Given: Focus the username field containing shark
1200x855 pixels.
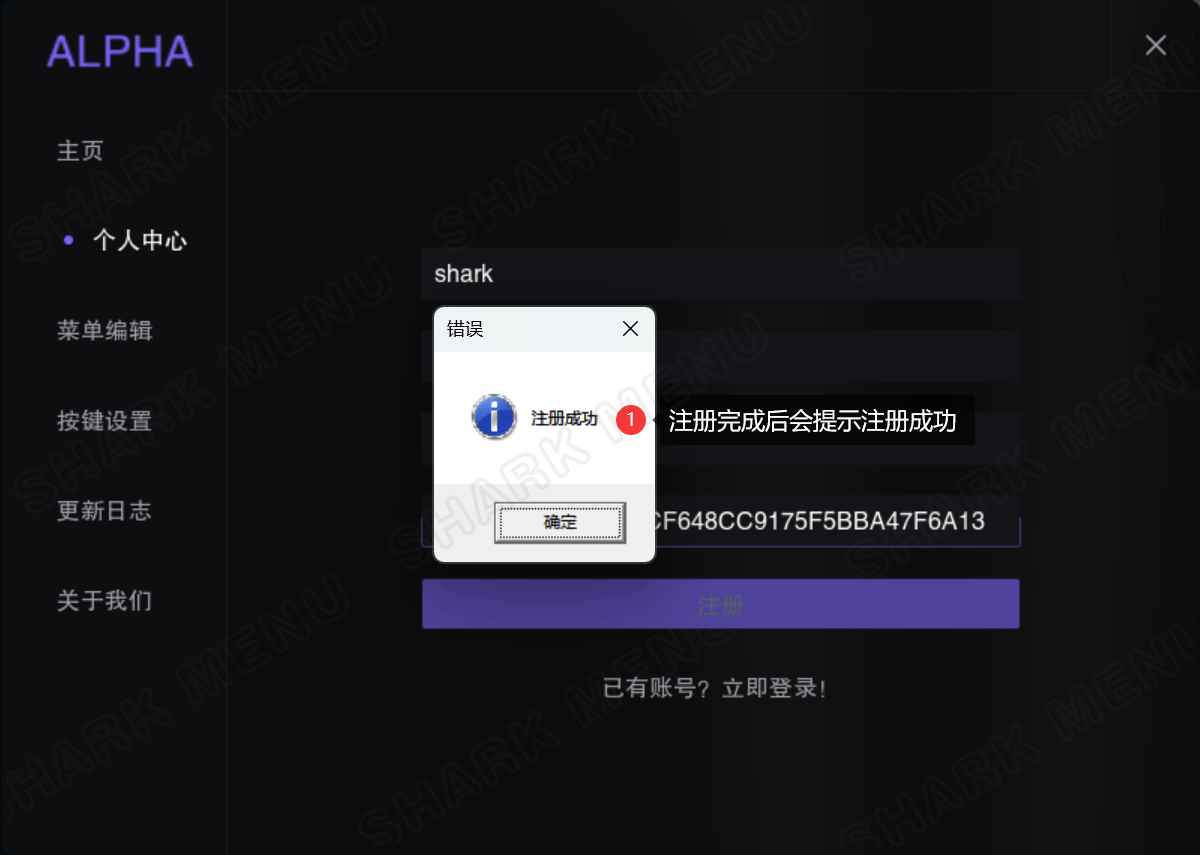Looking at the screenshot, I should coord(720,274).
